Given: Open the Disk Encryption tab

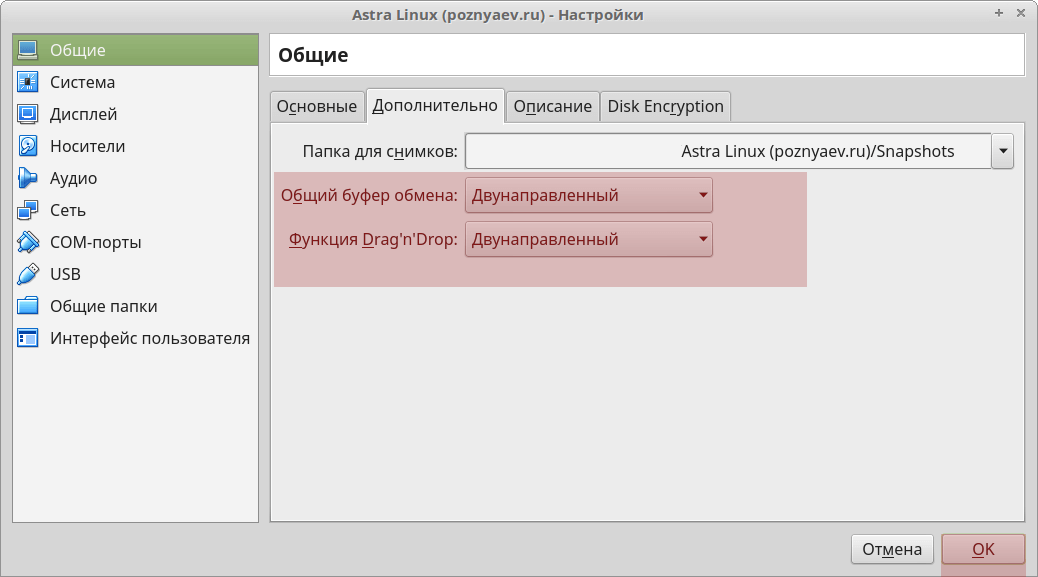Looking at the screenshot, I should [665, 107].
